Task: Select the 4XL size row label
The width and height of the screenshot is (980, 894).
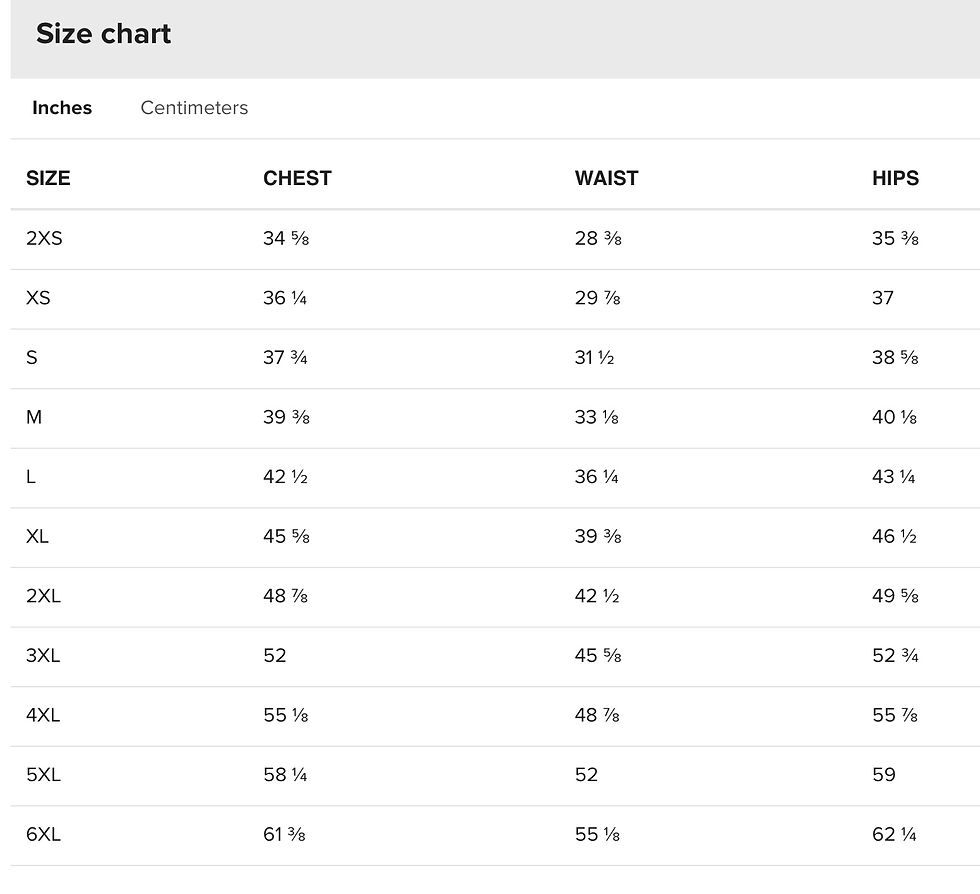Action: (x=43, y=715)
